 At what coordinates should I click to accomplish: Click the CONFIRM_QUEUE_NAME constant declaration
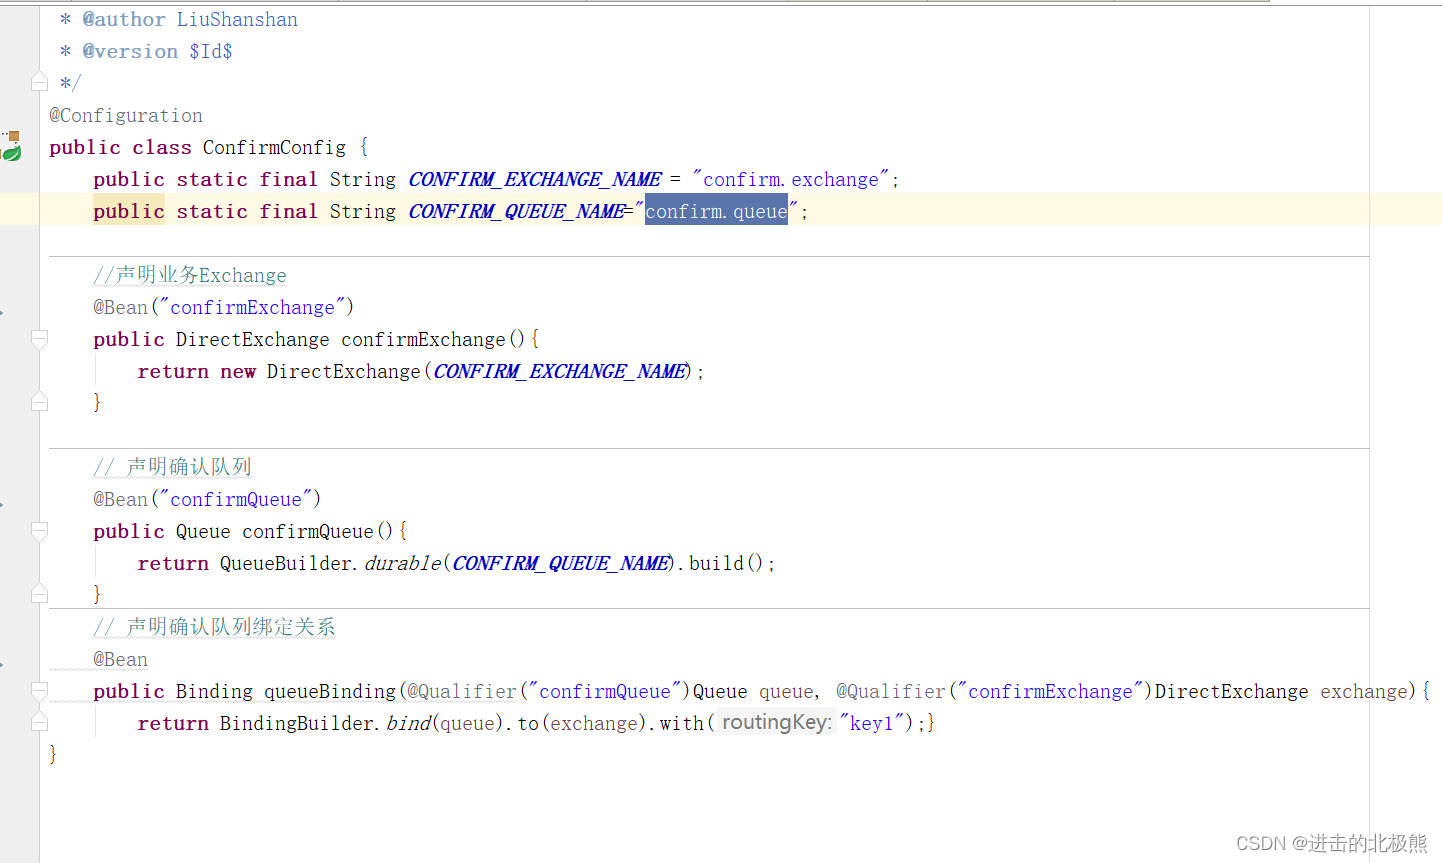pos(517,211)
